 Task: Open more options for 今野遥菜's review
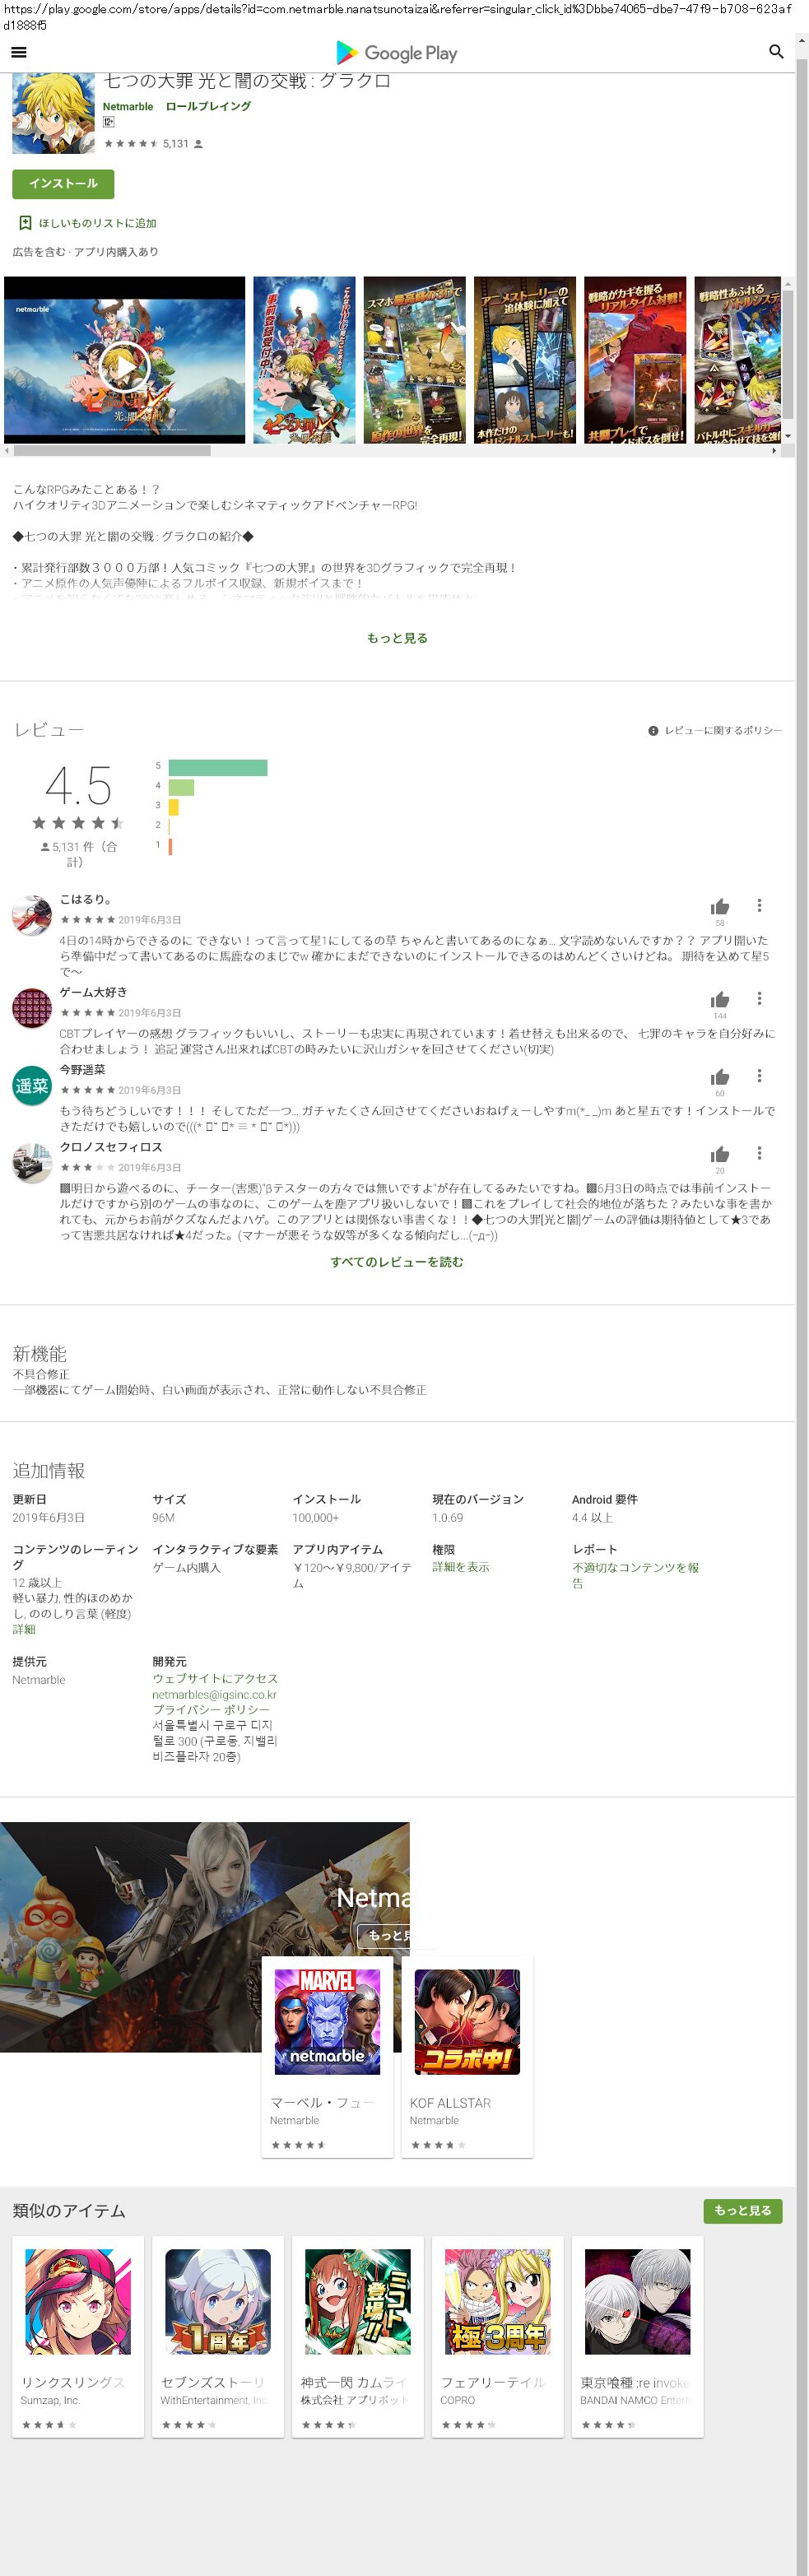pos(759,1075)
